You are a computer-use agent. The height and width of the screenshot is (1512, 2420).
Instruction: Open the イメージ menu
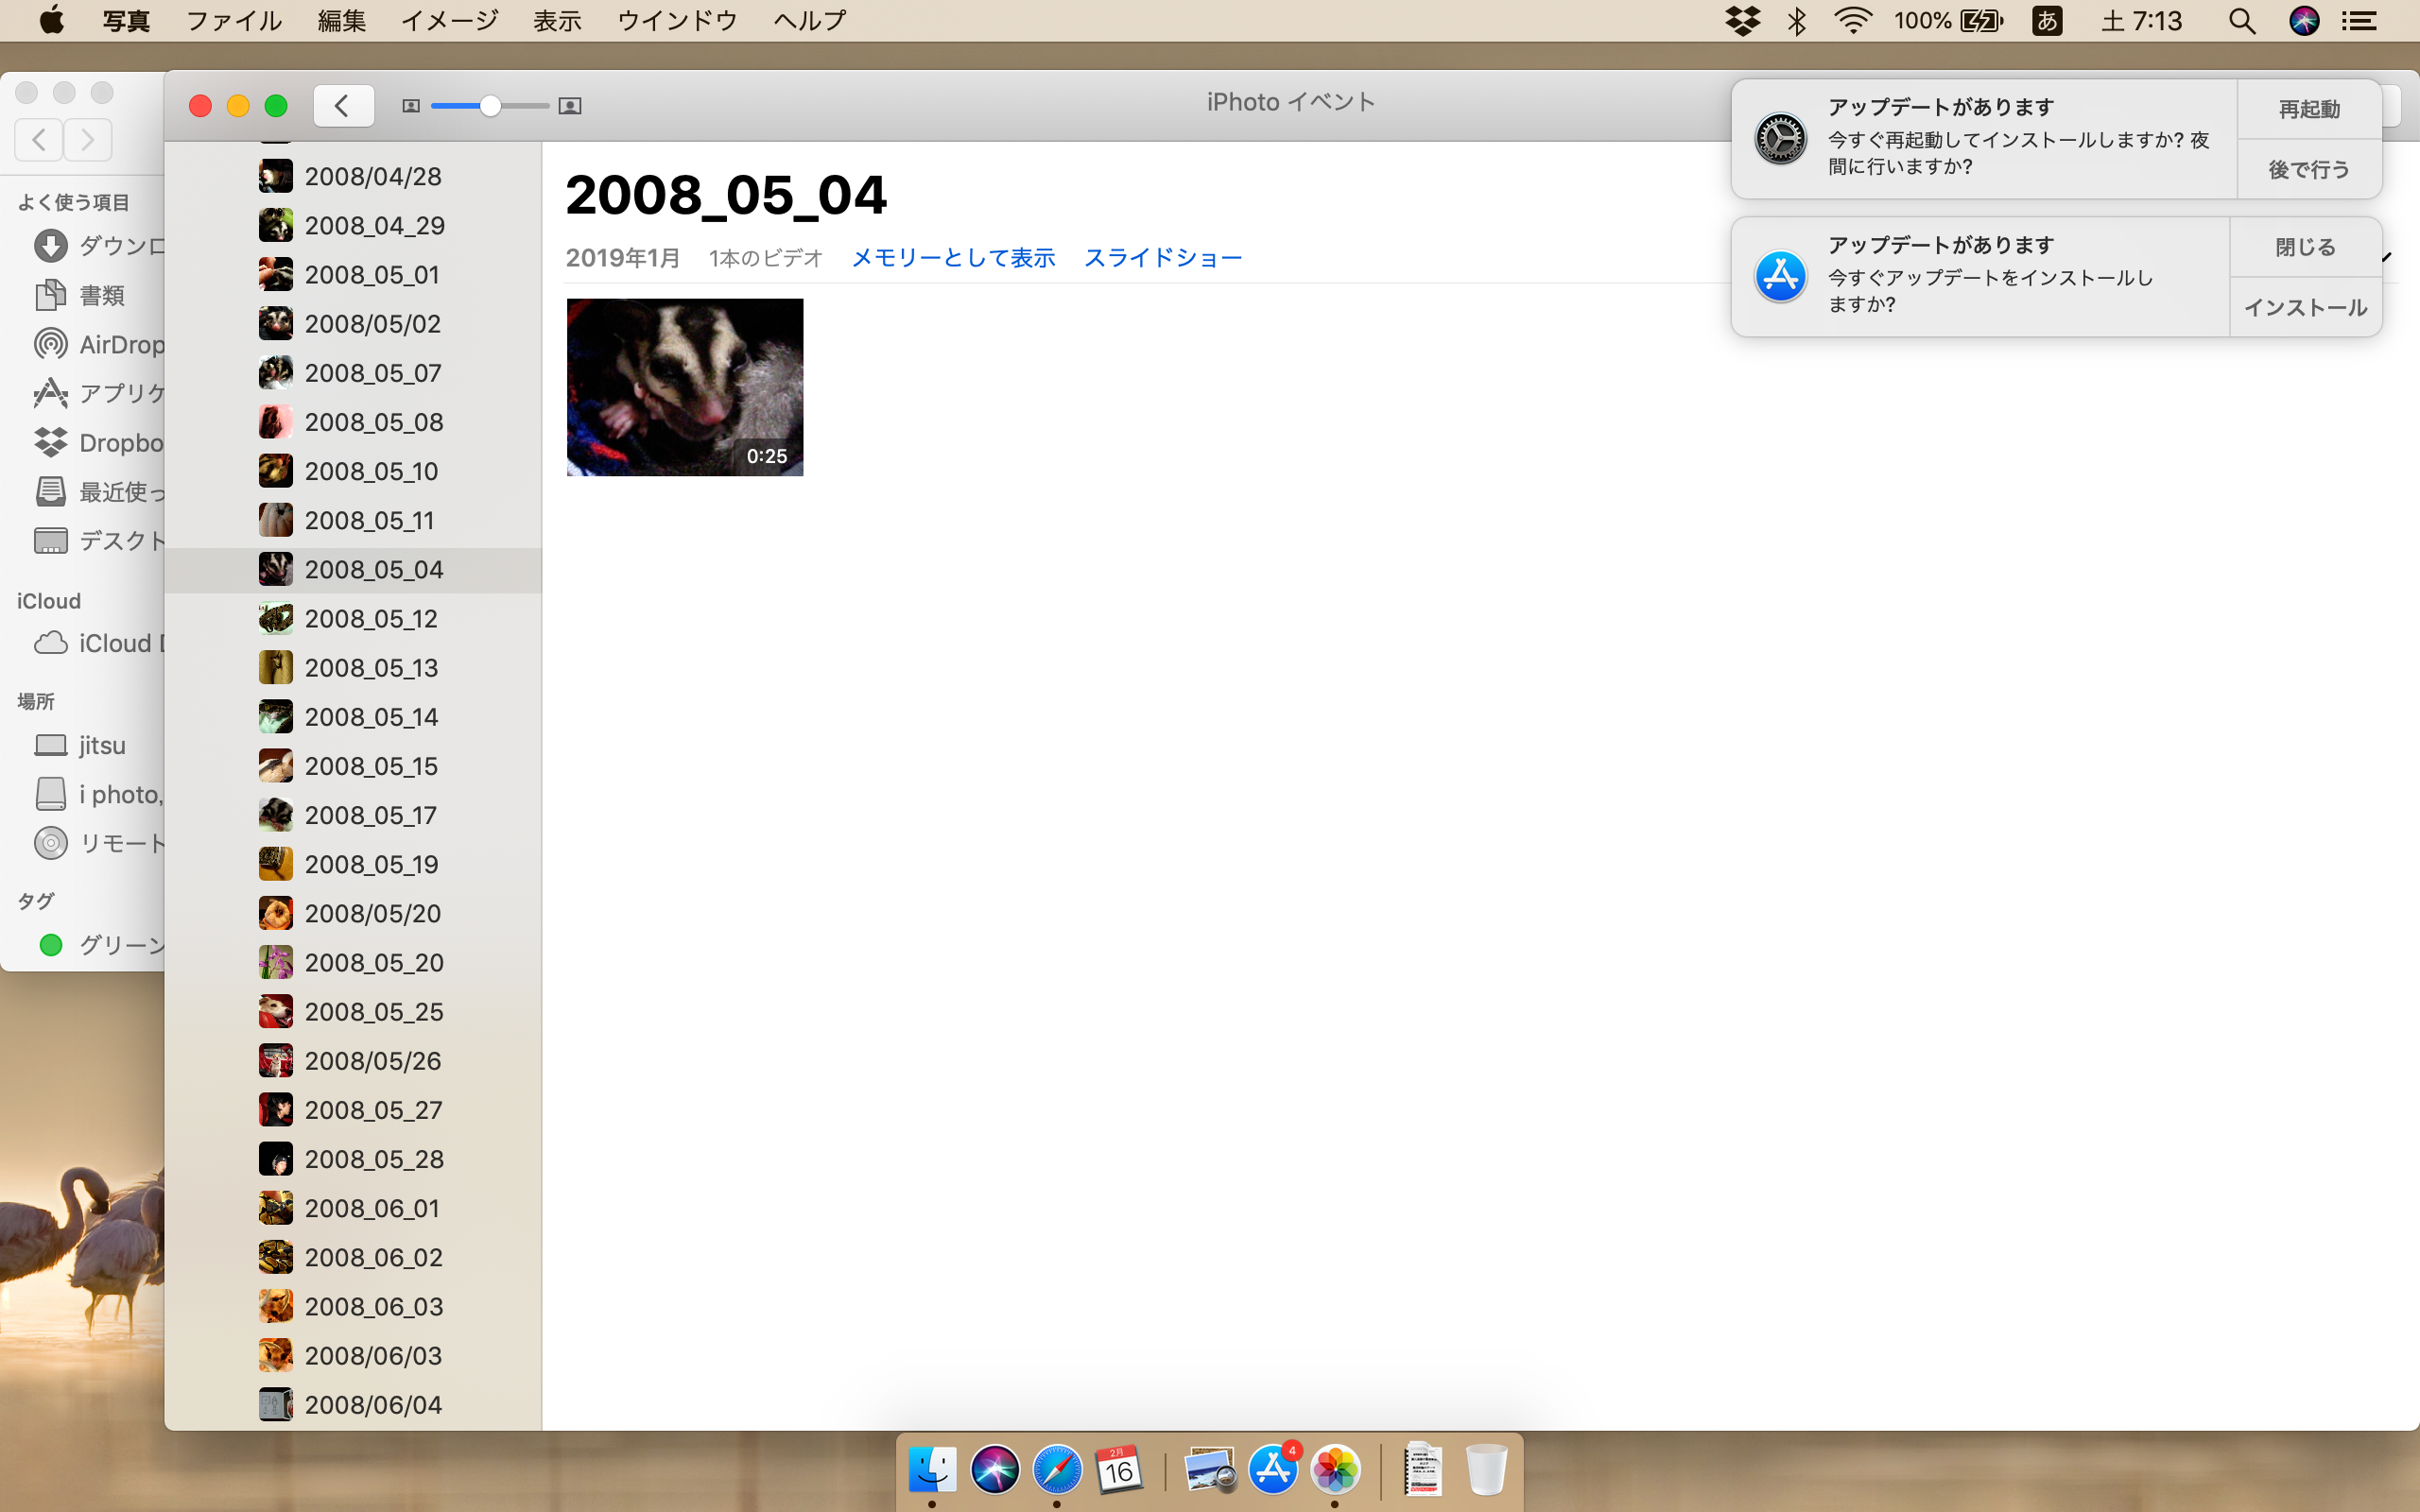[449, 21]
